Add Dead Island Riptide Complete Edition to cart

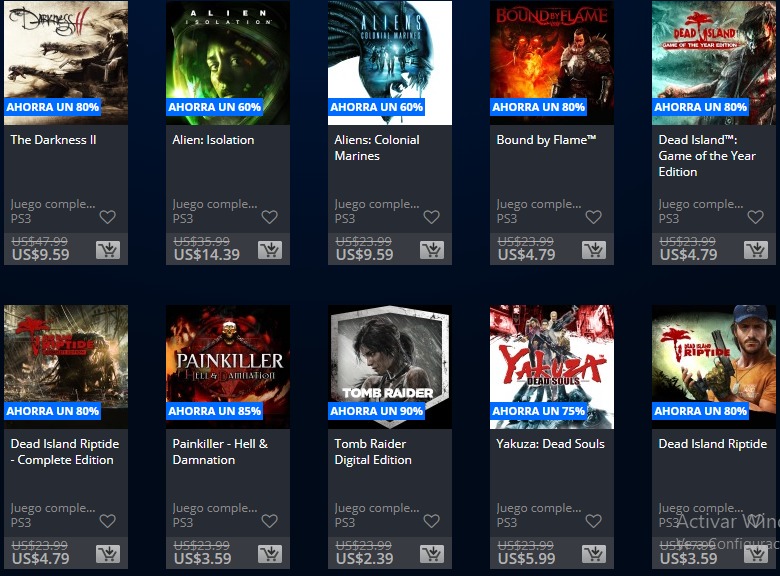click(108, 554)
